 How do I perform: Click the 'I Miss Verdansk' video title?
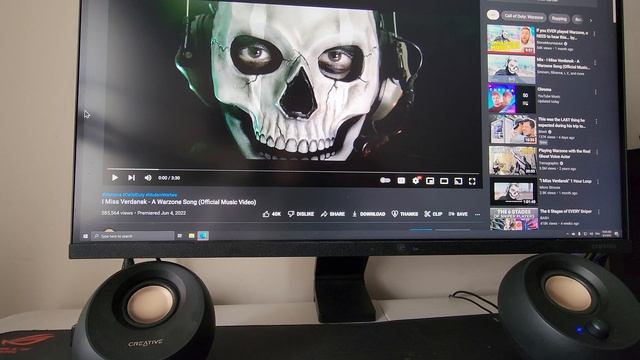tap(179, 202)
